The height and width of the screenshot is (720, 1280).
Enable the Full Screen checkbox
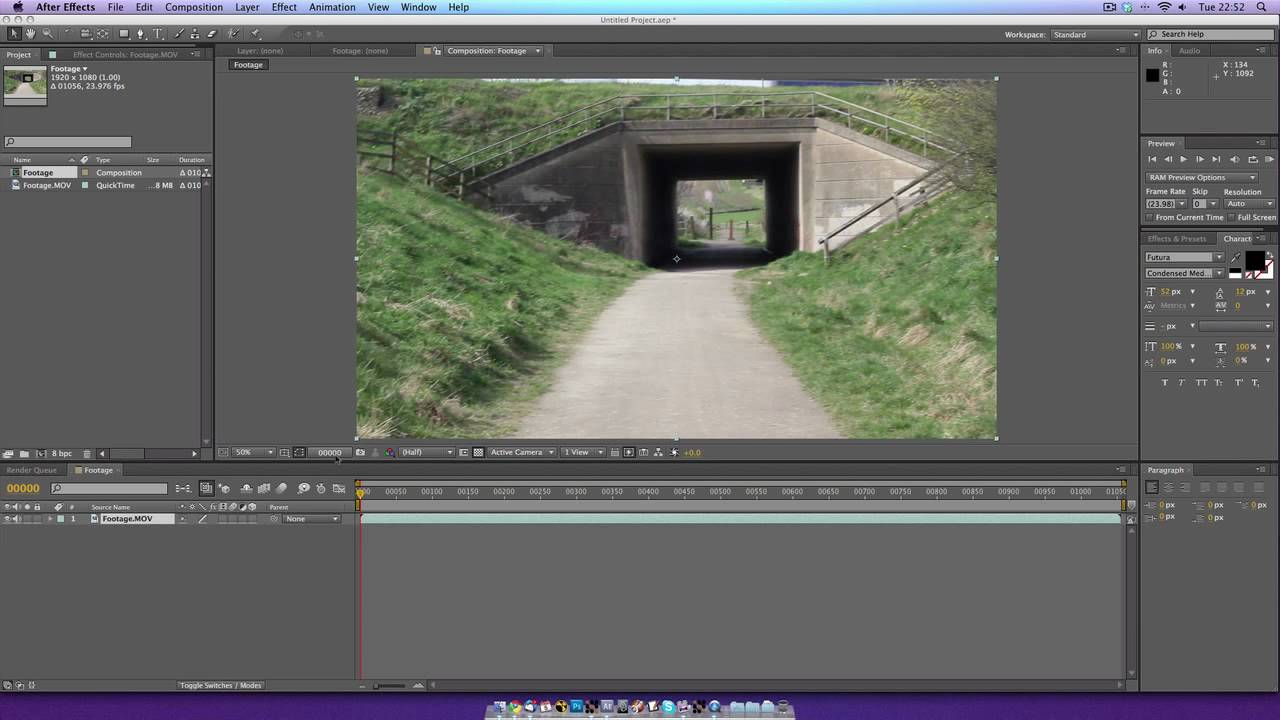coord(1232,217)
